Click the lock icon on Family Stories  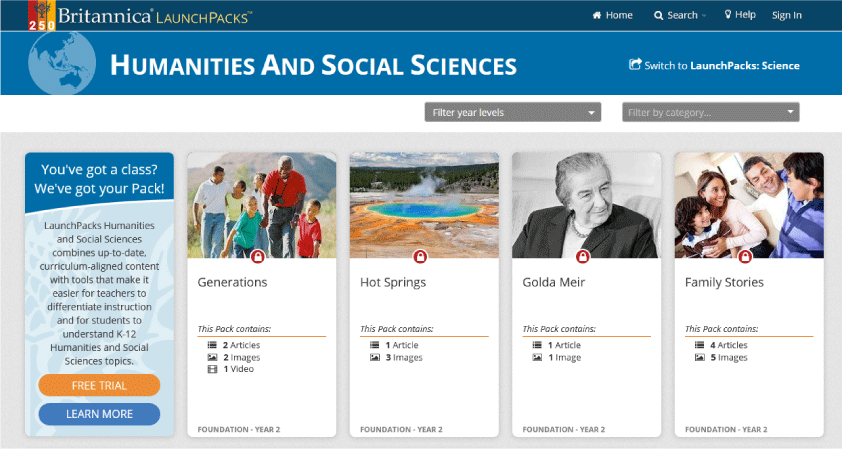click(x=746, y=257)
